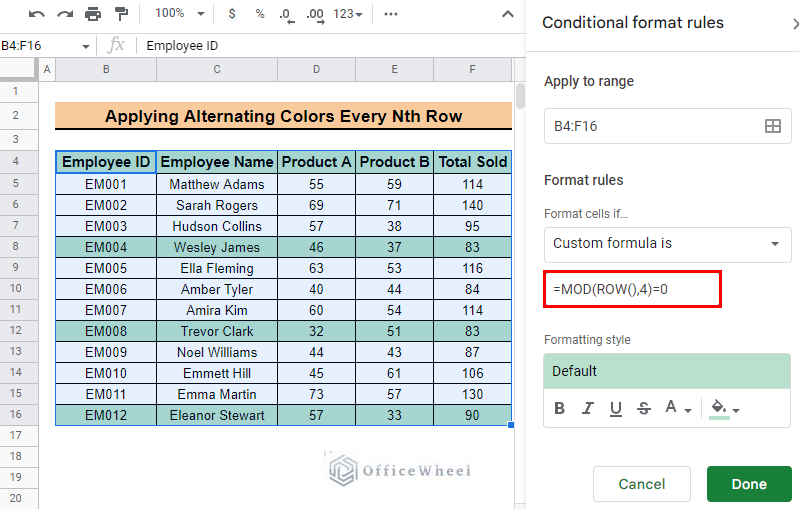
Task: Select column B header
Action: (x=106, y=69)
